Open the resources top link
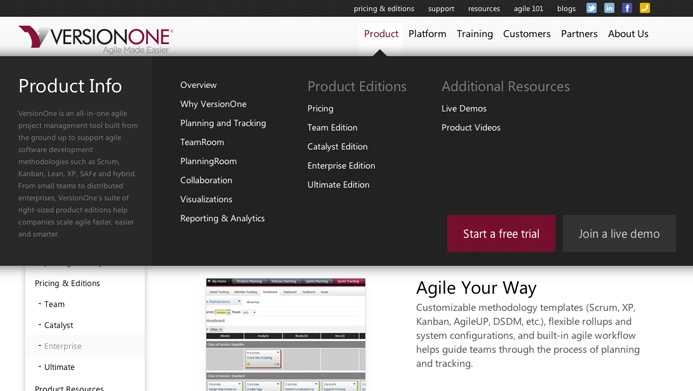This screenshot has height=391, width=693. click(484, 8)
